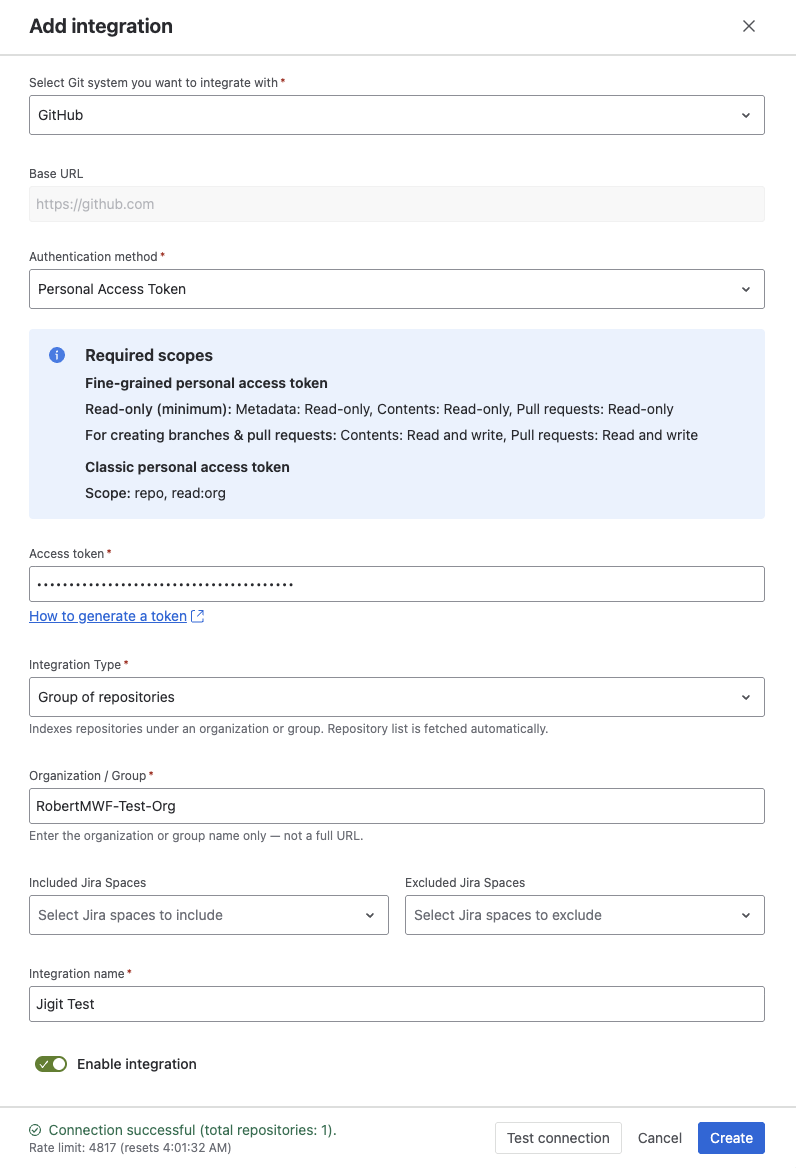
Task: Click the Cancel button
Action: (x=660, y=1137)
